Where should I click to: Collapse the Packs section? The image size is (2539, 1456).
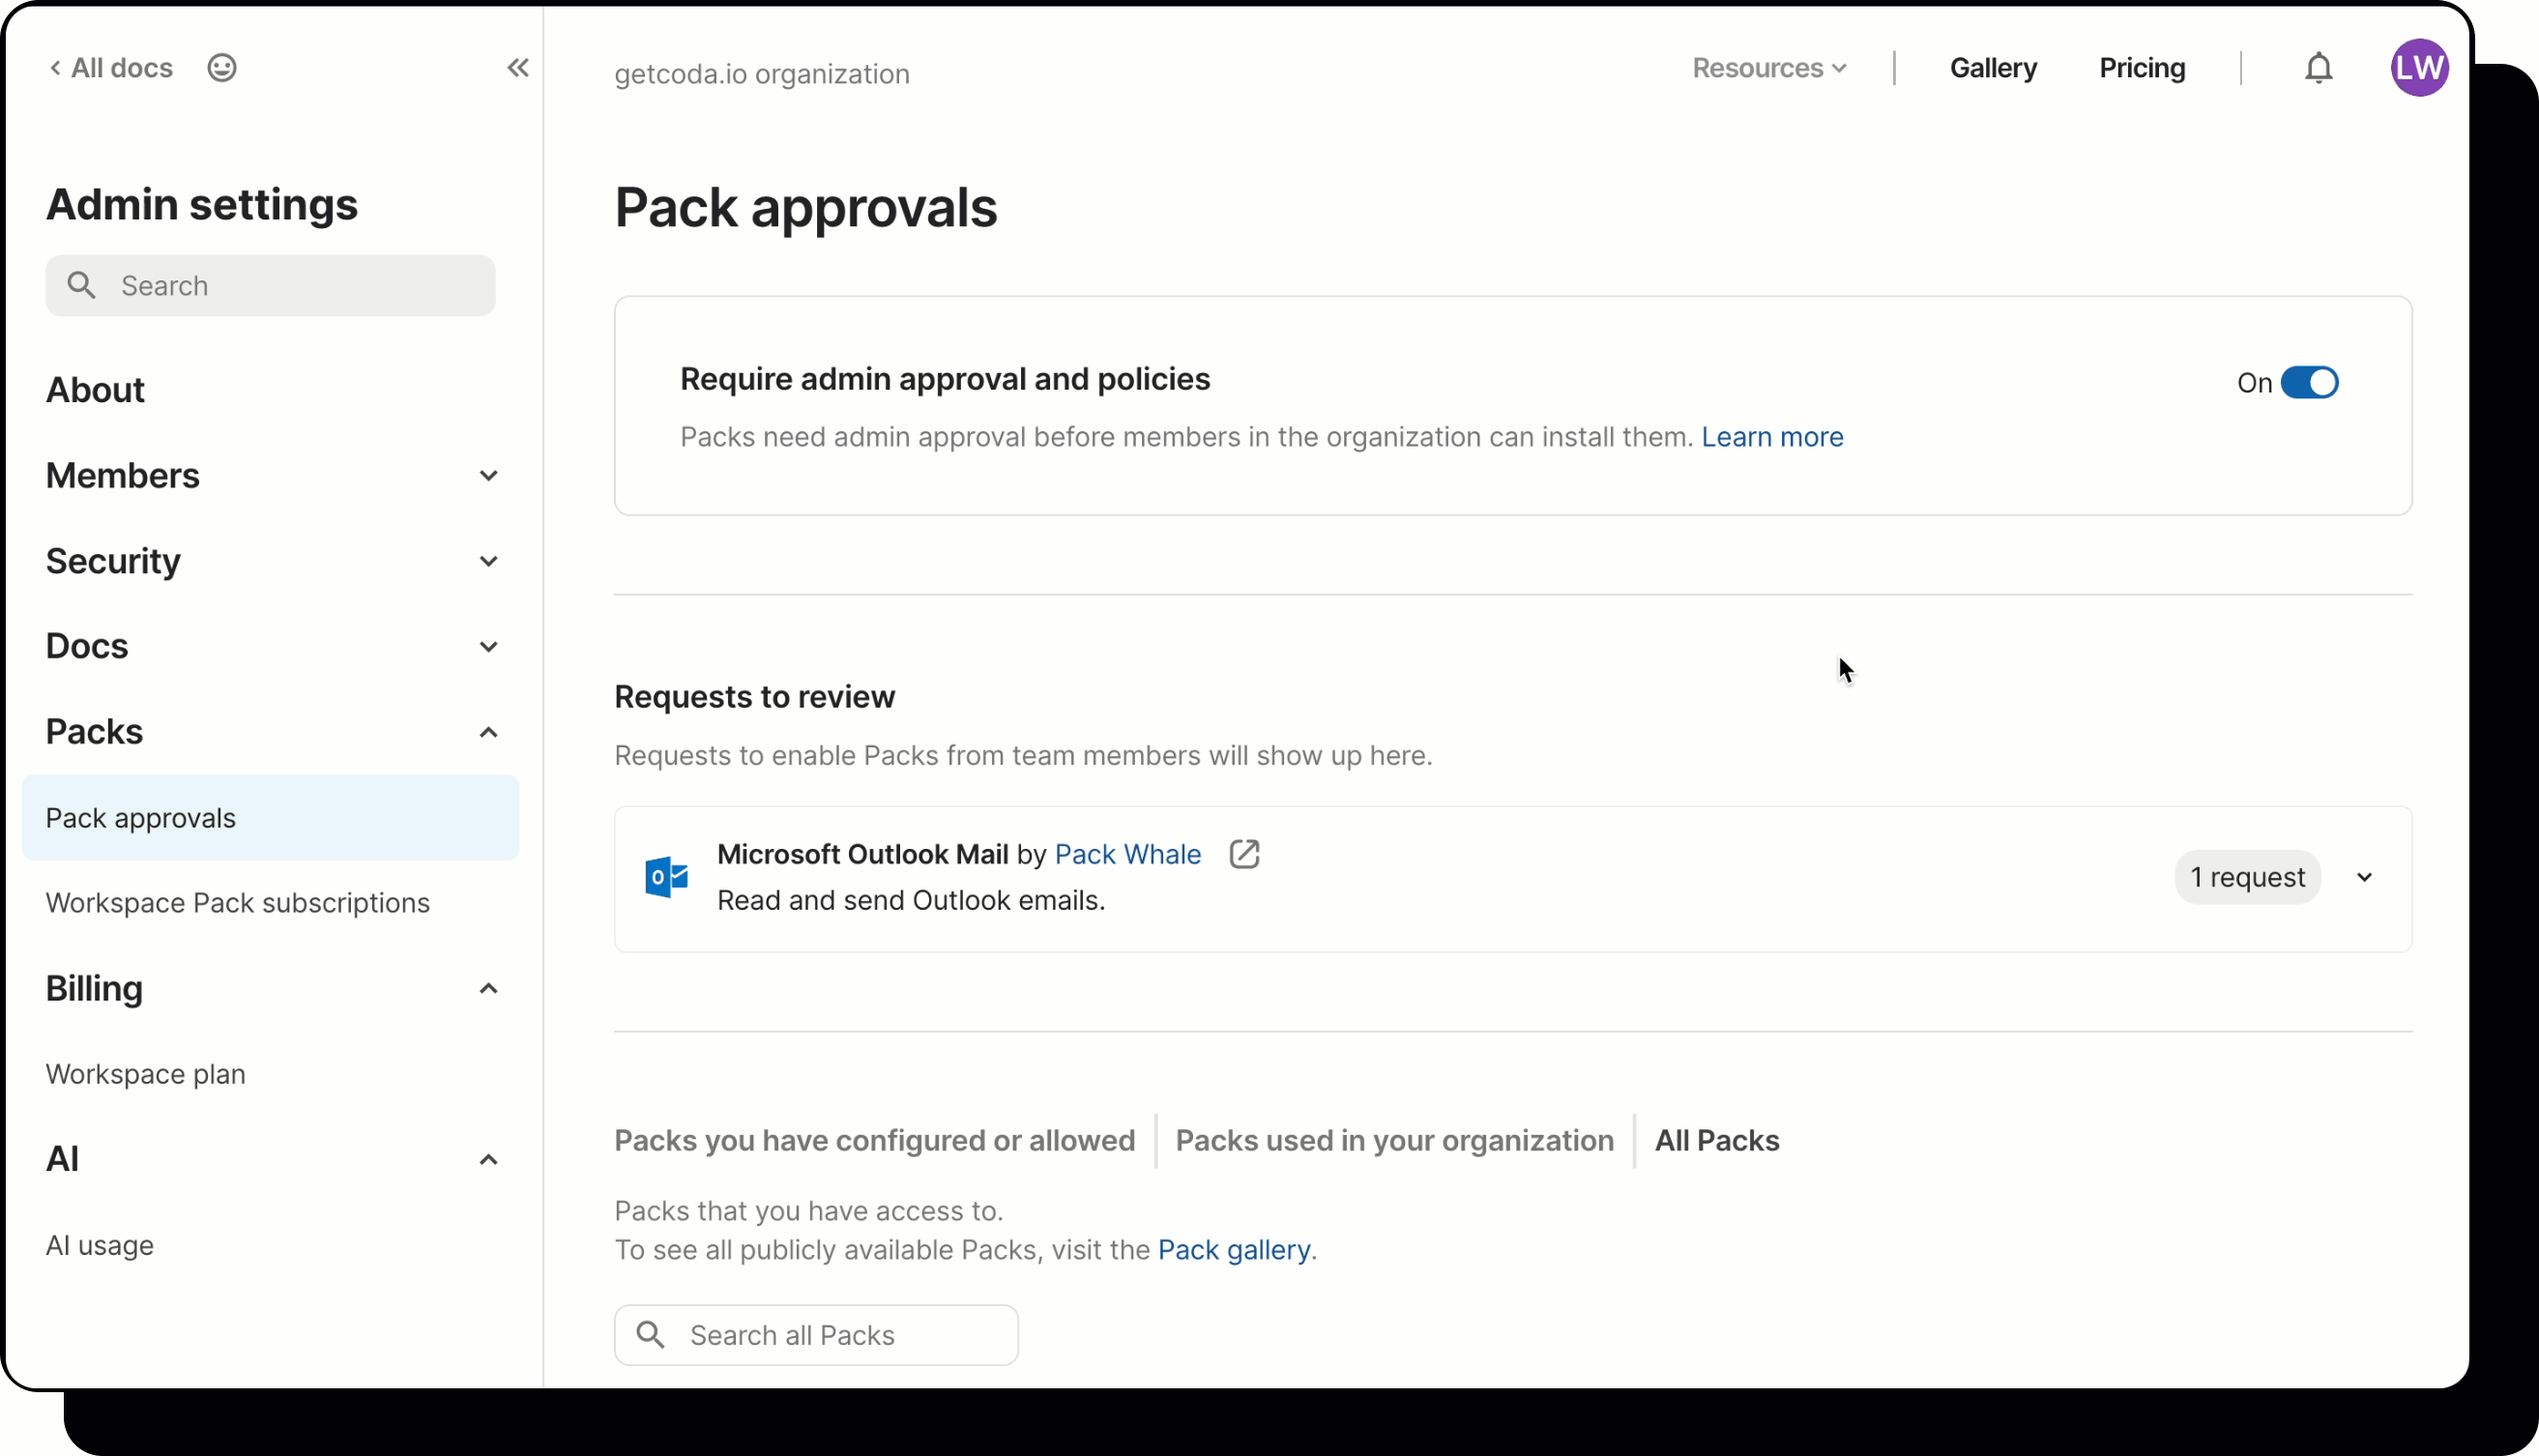[x=488, y=731]
